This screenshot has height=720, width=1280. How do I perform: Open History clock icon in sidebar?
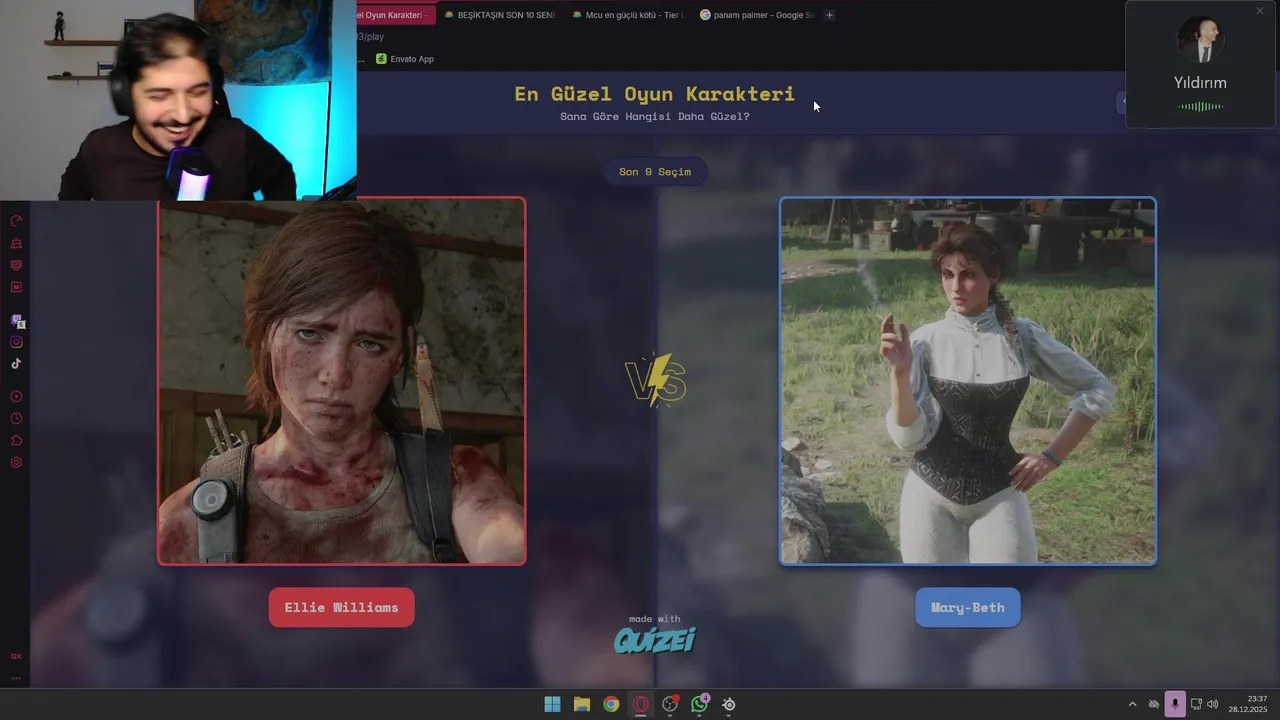16,419
